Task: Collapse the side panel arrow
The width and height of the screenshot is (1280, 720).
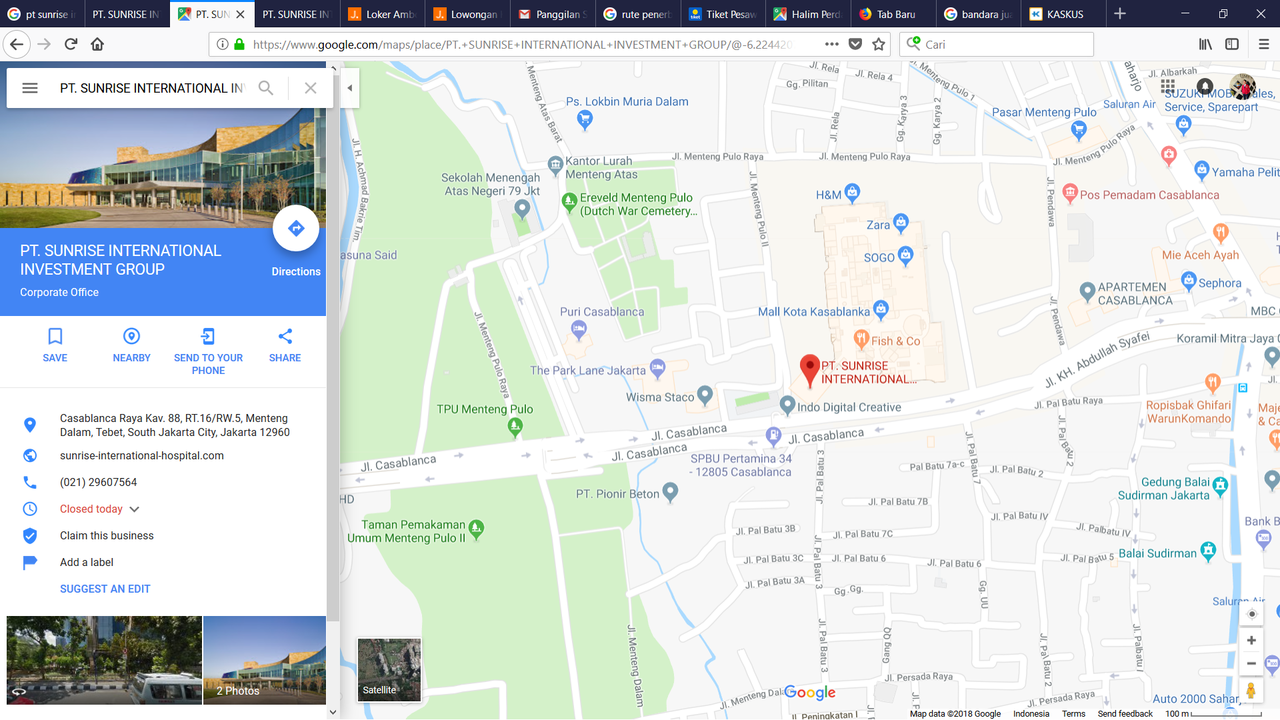Action: (350, 88)
